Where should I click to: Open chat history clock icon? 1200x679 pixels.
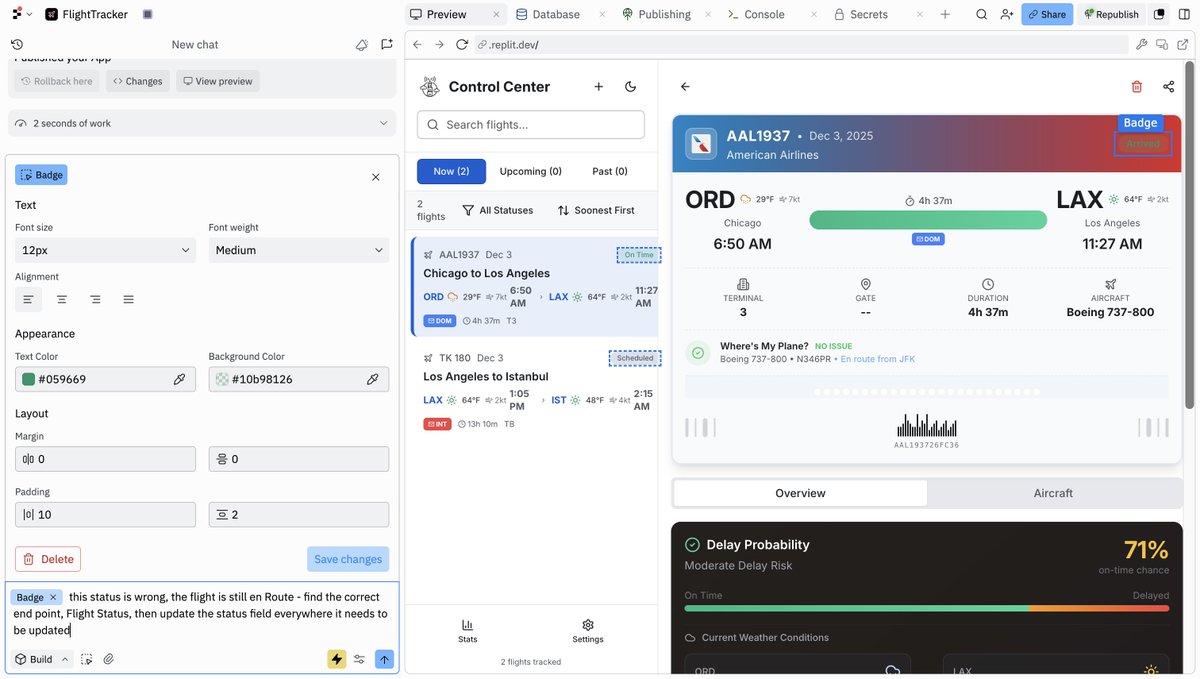pos(17,45)
